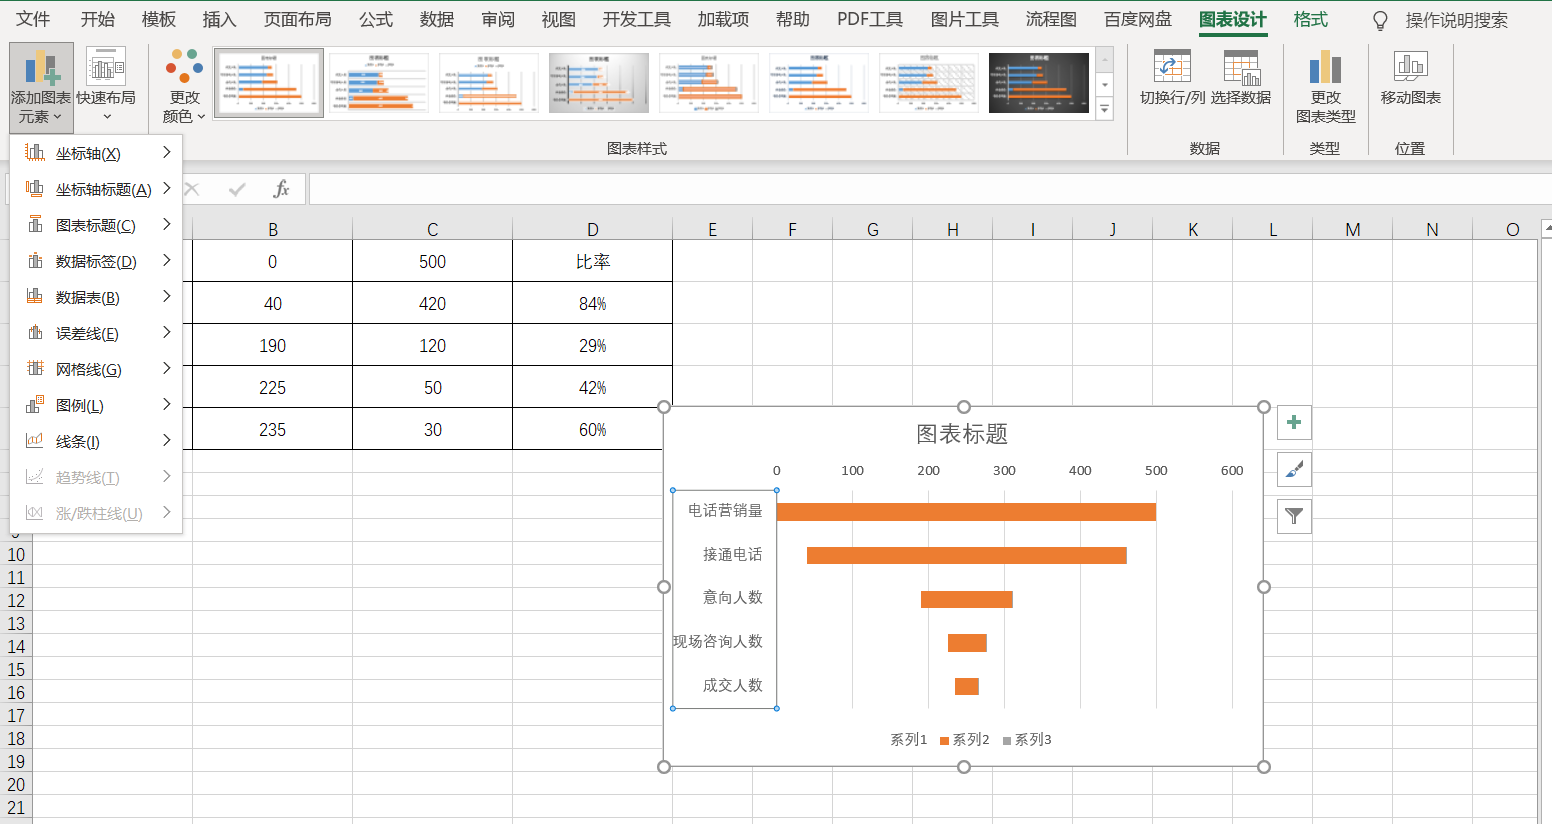Expand the 图例(L) submenu arrow
The image size is (1552, 824).
(166, 404)
